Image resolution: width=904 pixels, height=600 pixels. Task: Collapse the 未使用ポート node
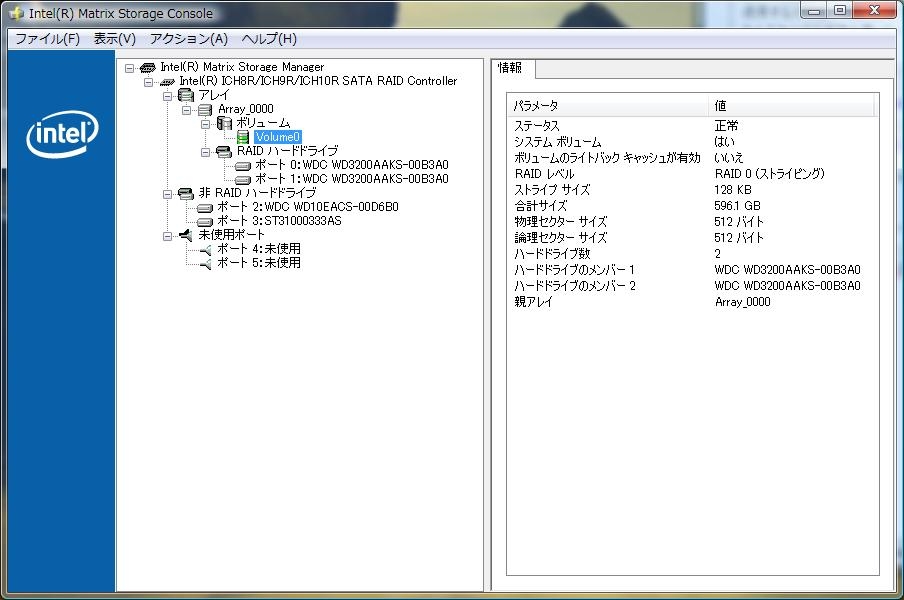[x=167, y=236]
